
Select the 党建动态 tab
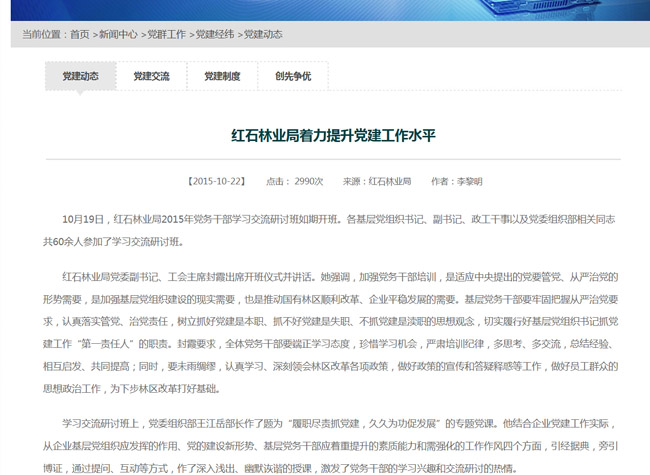point(80,76)
